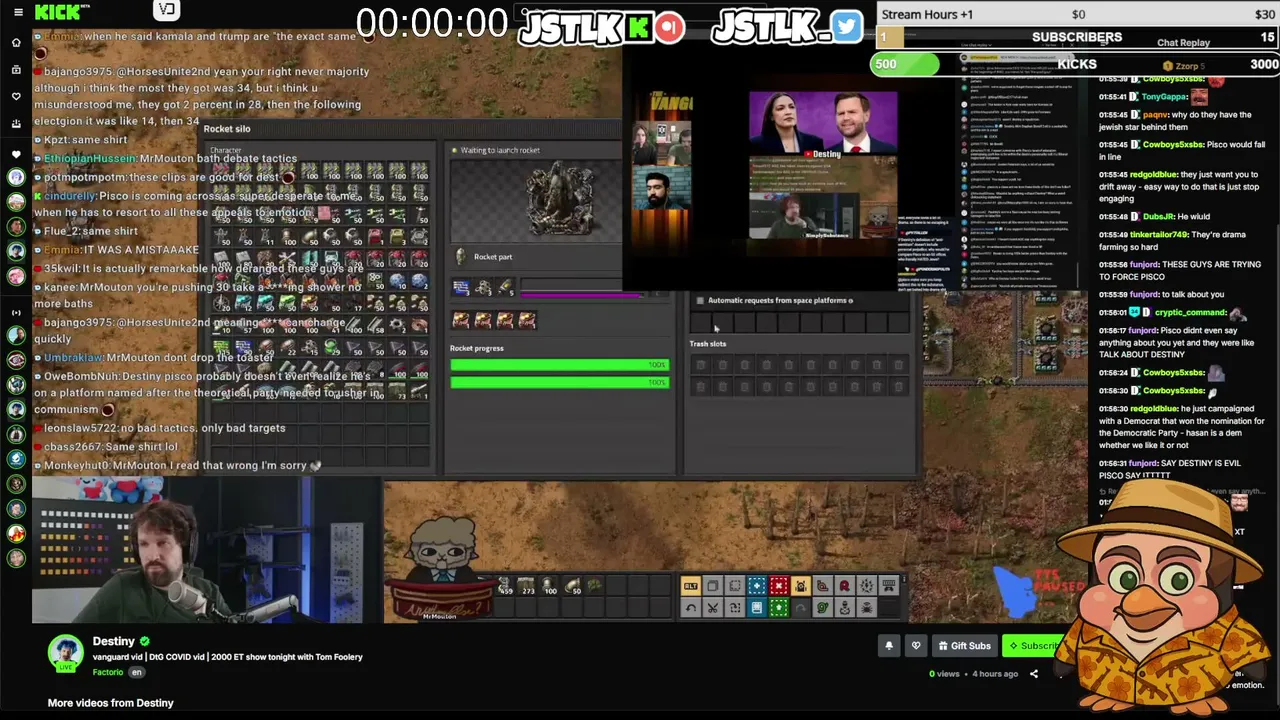
Task: Click the Undo shortcut in Factorio toolbar
Action: coord(691,607)
